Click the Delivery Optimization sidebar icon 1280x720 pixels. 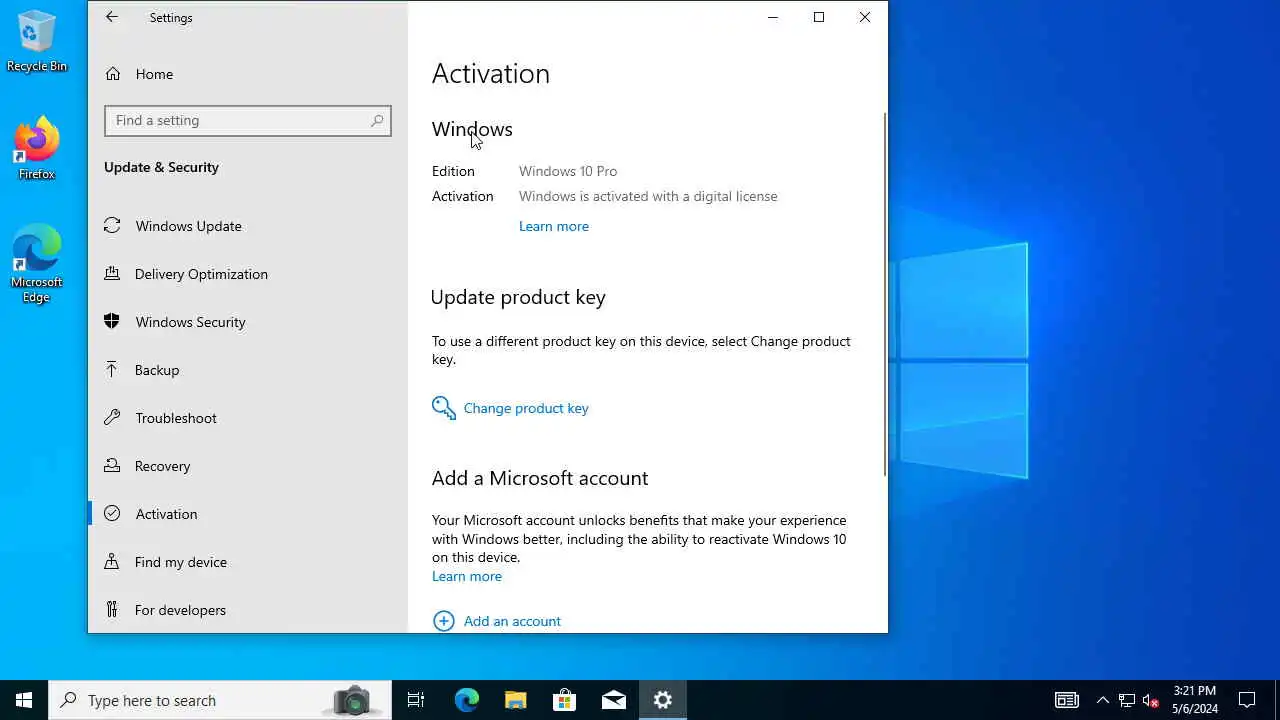(113, 273)
